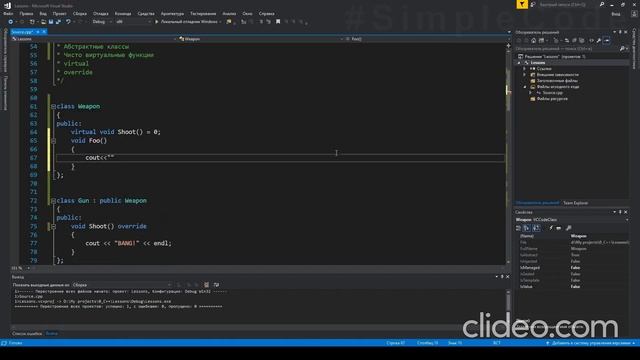Switch to the Solution Explorer bottom tab
This screenshot has height=360, width=640.
537,203
